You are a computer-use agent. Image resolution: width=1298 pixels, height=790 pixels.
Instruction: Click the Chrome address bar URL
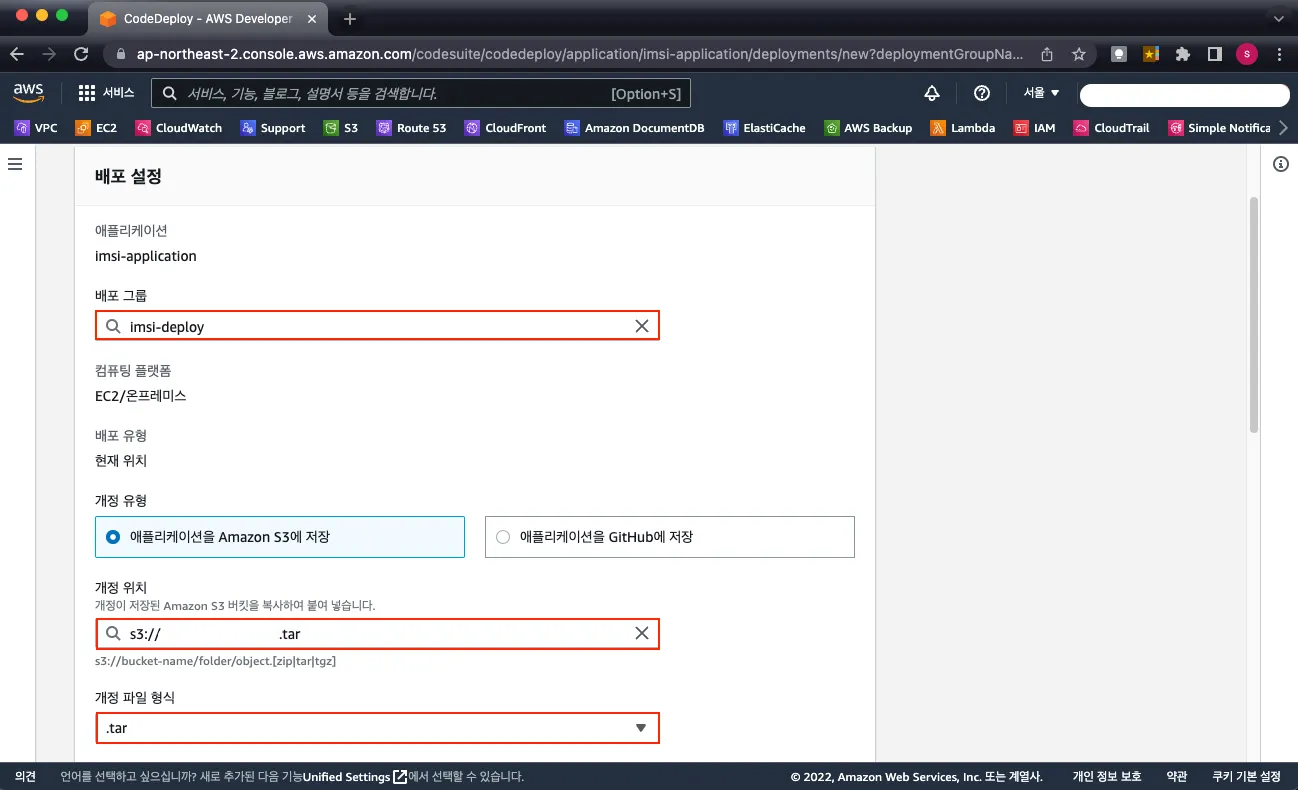(579, 55)
